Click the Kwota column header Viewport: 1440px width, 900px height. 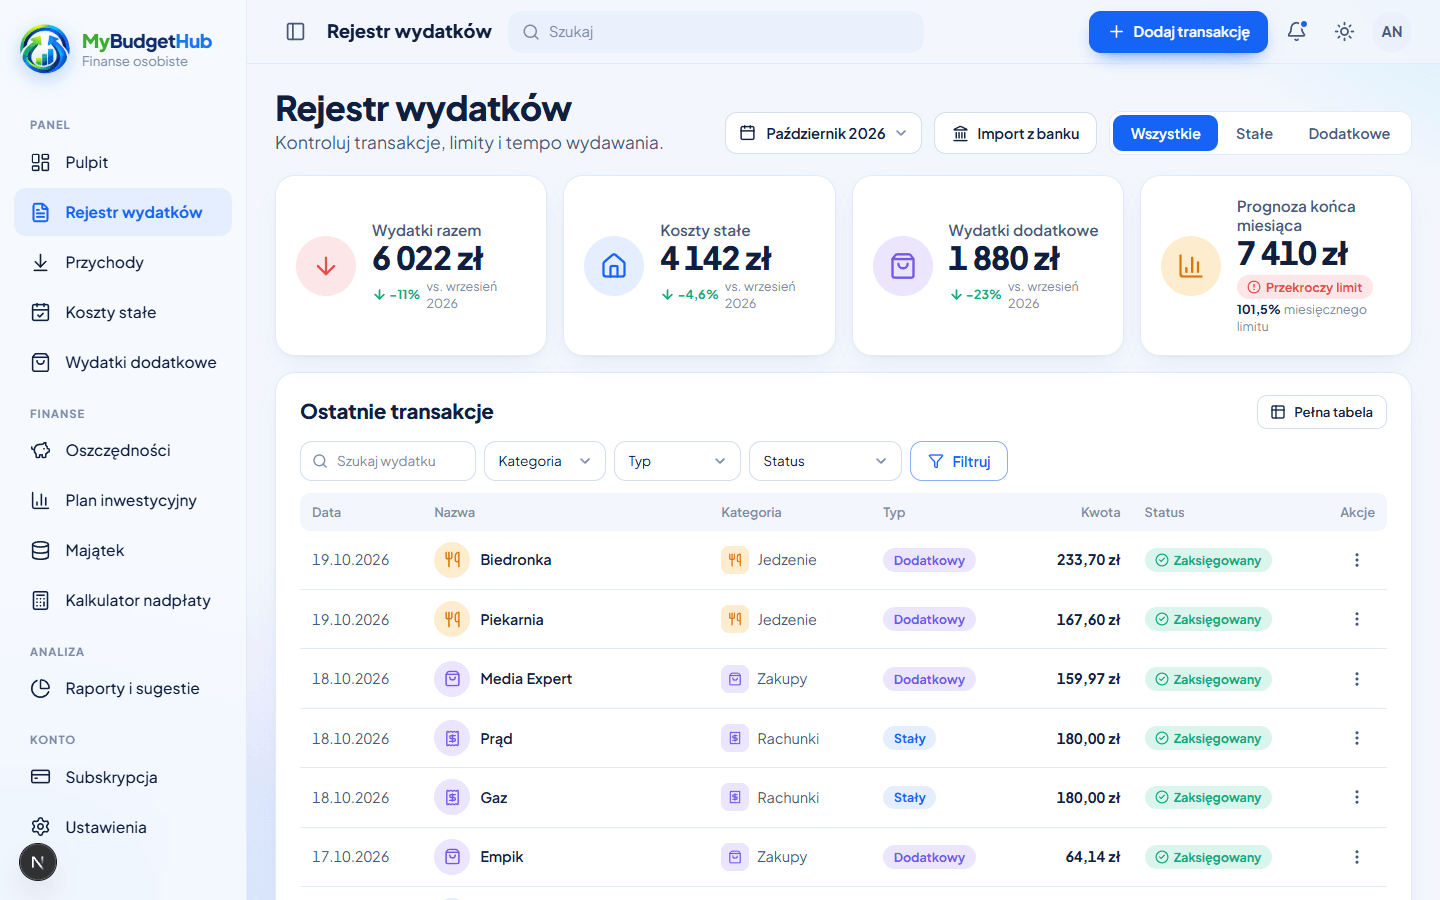(x=1100, y=512)
